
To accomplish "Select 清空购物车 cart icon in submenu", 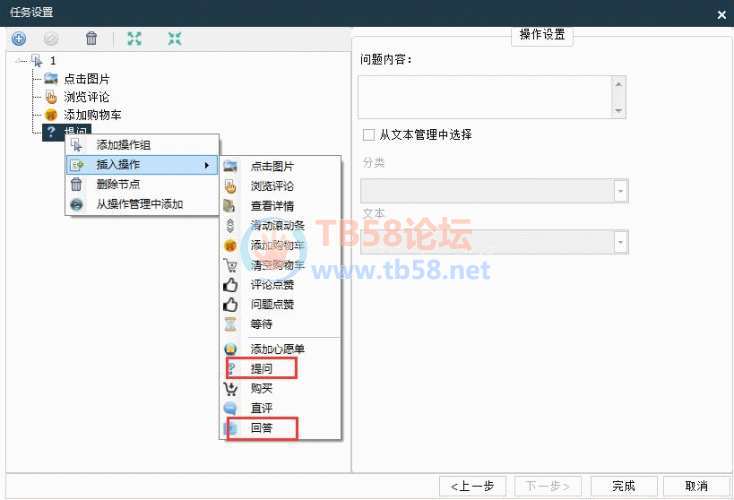I will point(272,265).
